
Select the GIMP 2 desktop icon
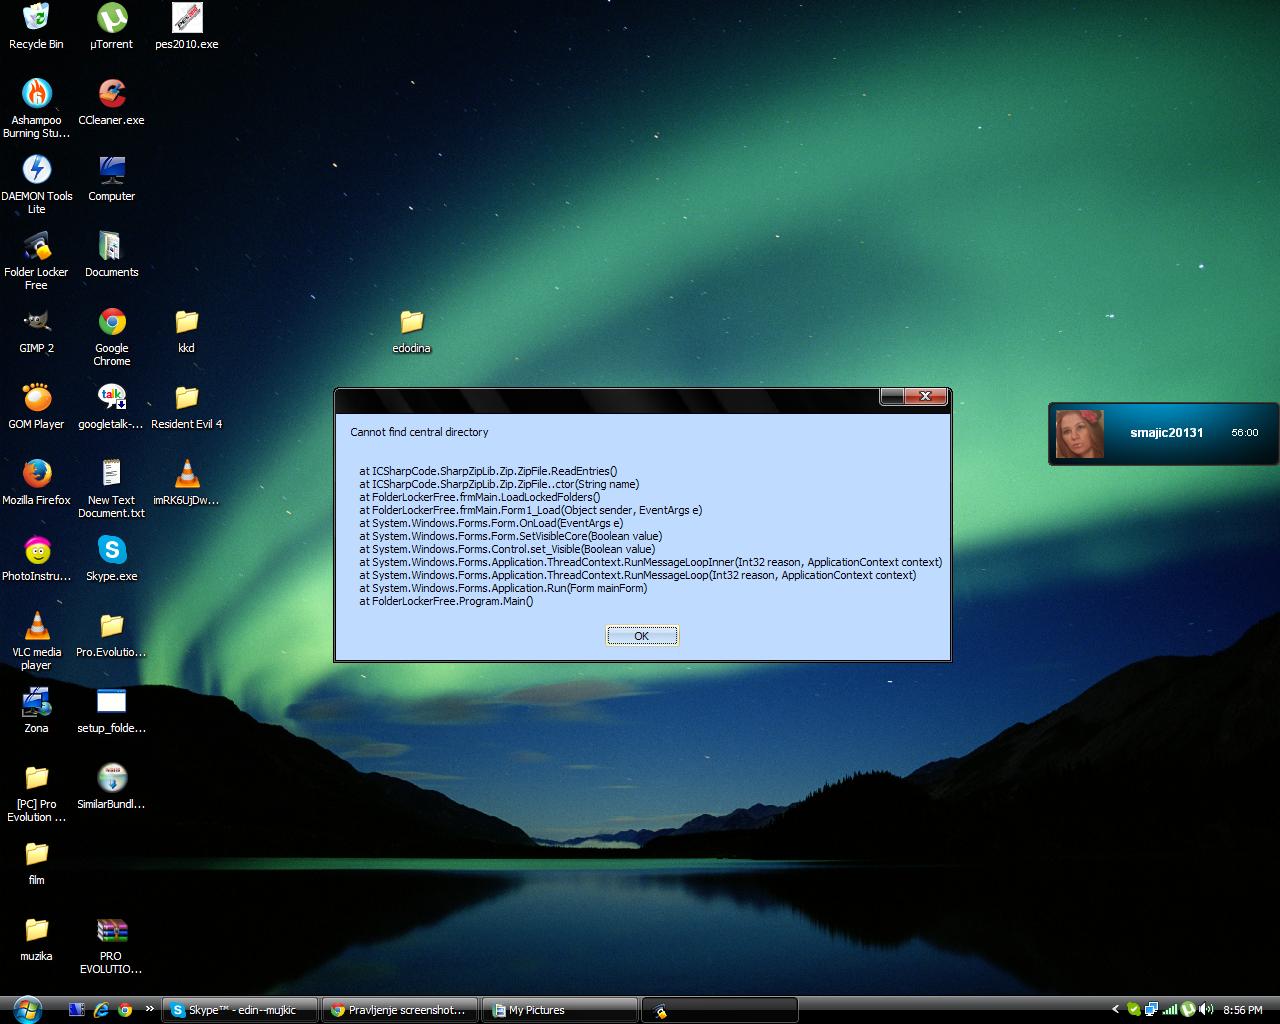tap(36, 331)
